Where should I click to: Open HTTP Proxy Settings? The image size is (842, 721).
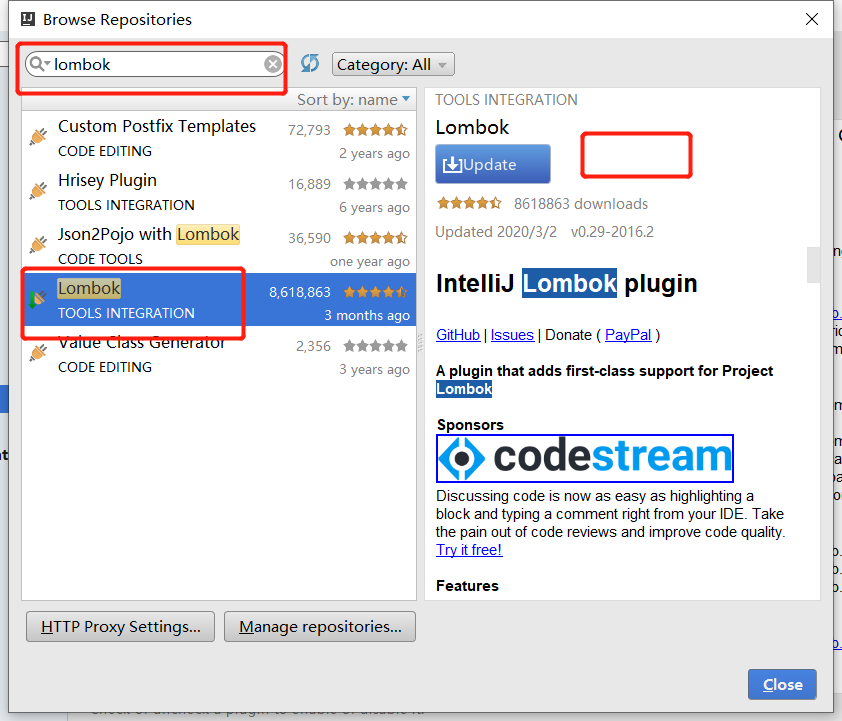tap(120, 627)
